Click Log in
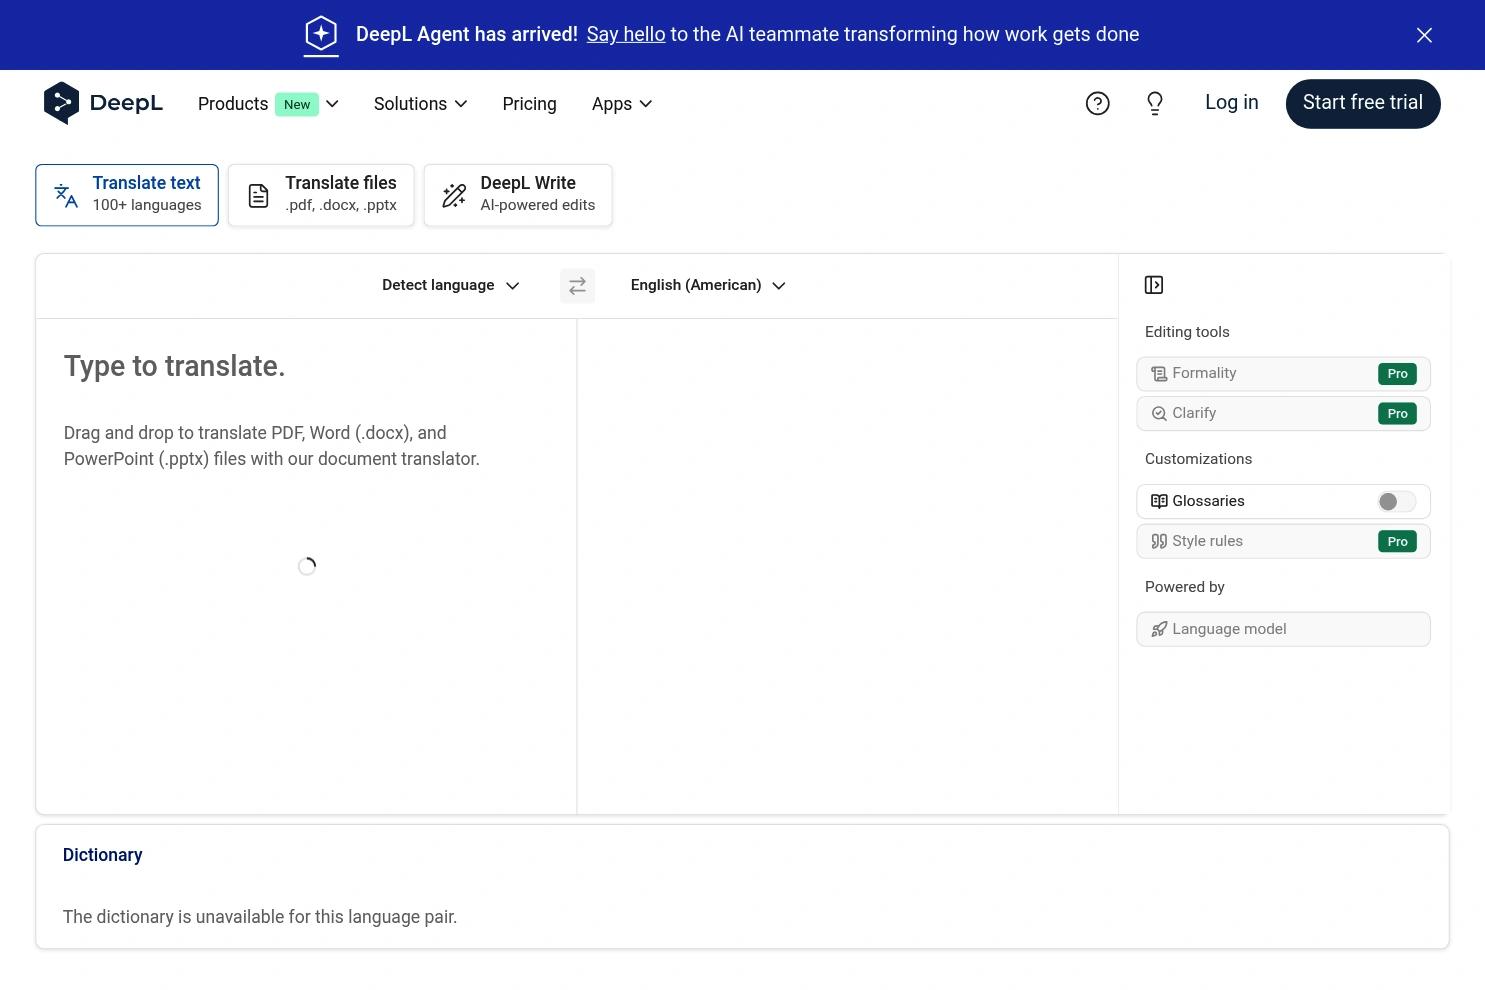Image resolution: width=1485 pixels, height=990 pixels. click(1232, 102)
